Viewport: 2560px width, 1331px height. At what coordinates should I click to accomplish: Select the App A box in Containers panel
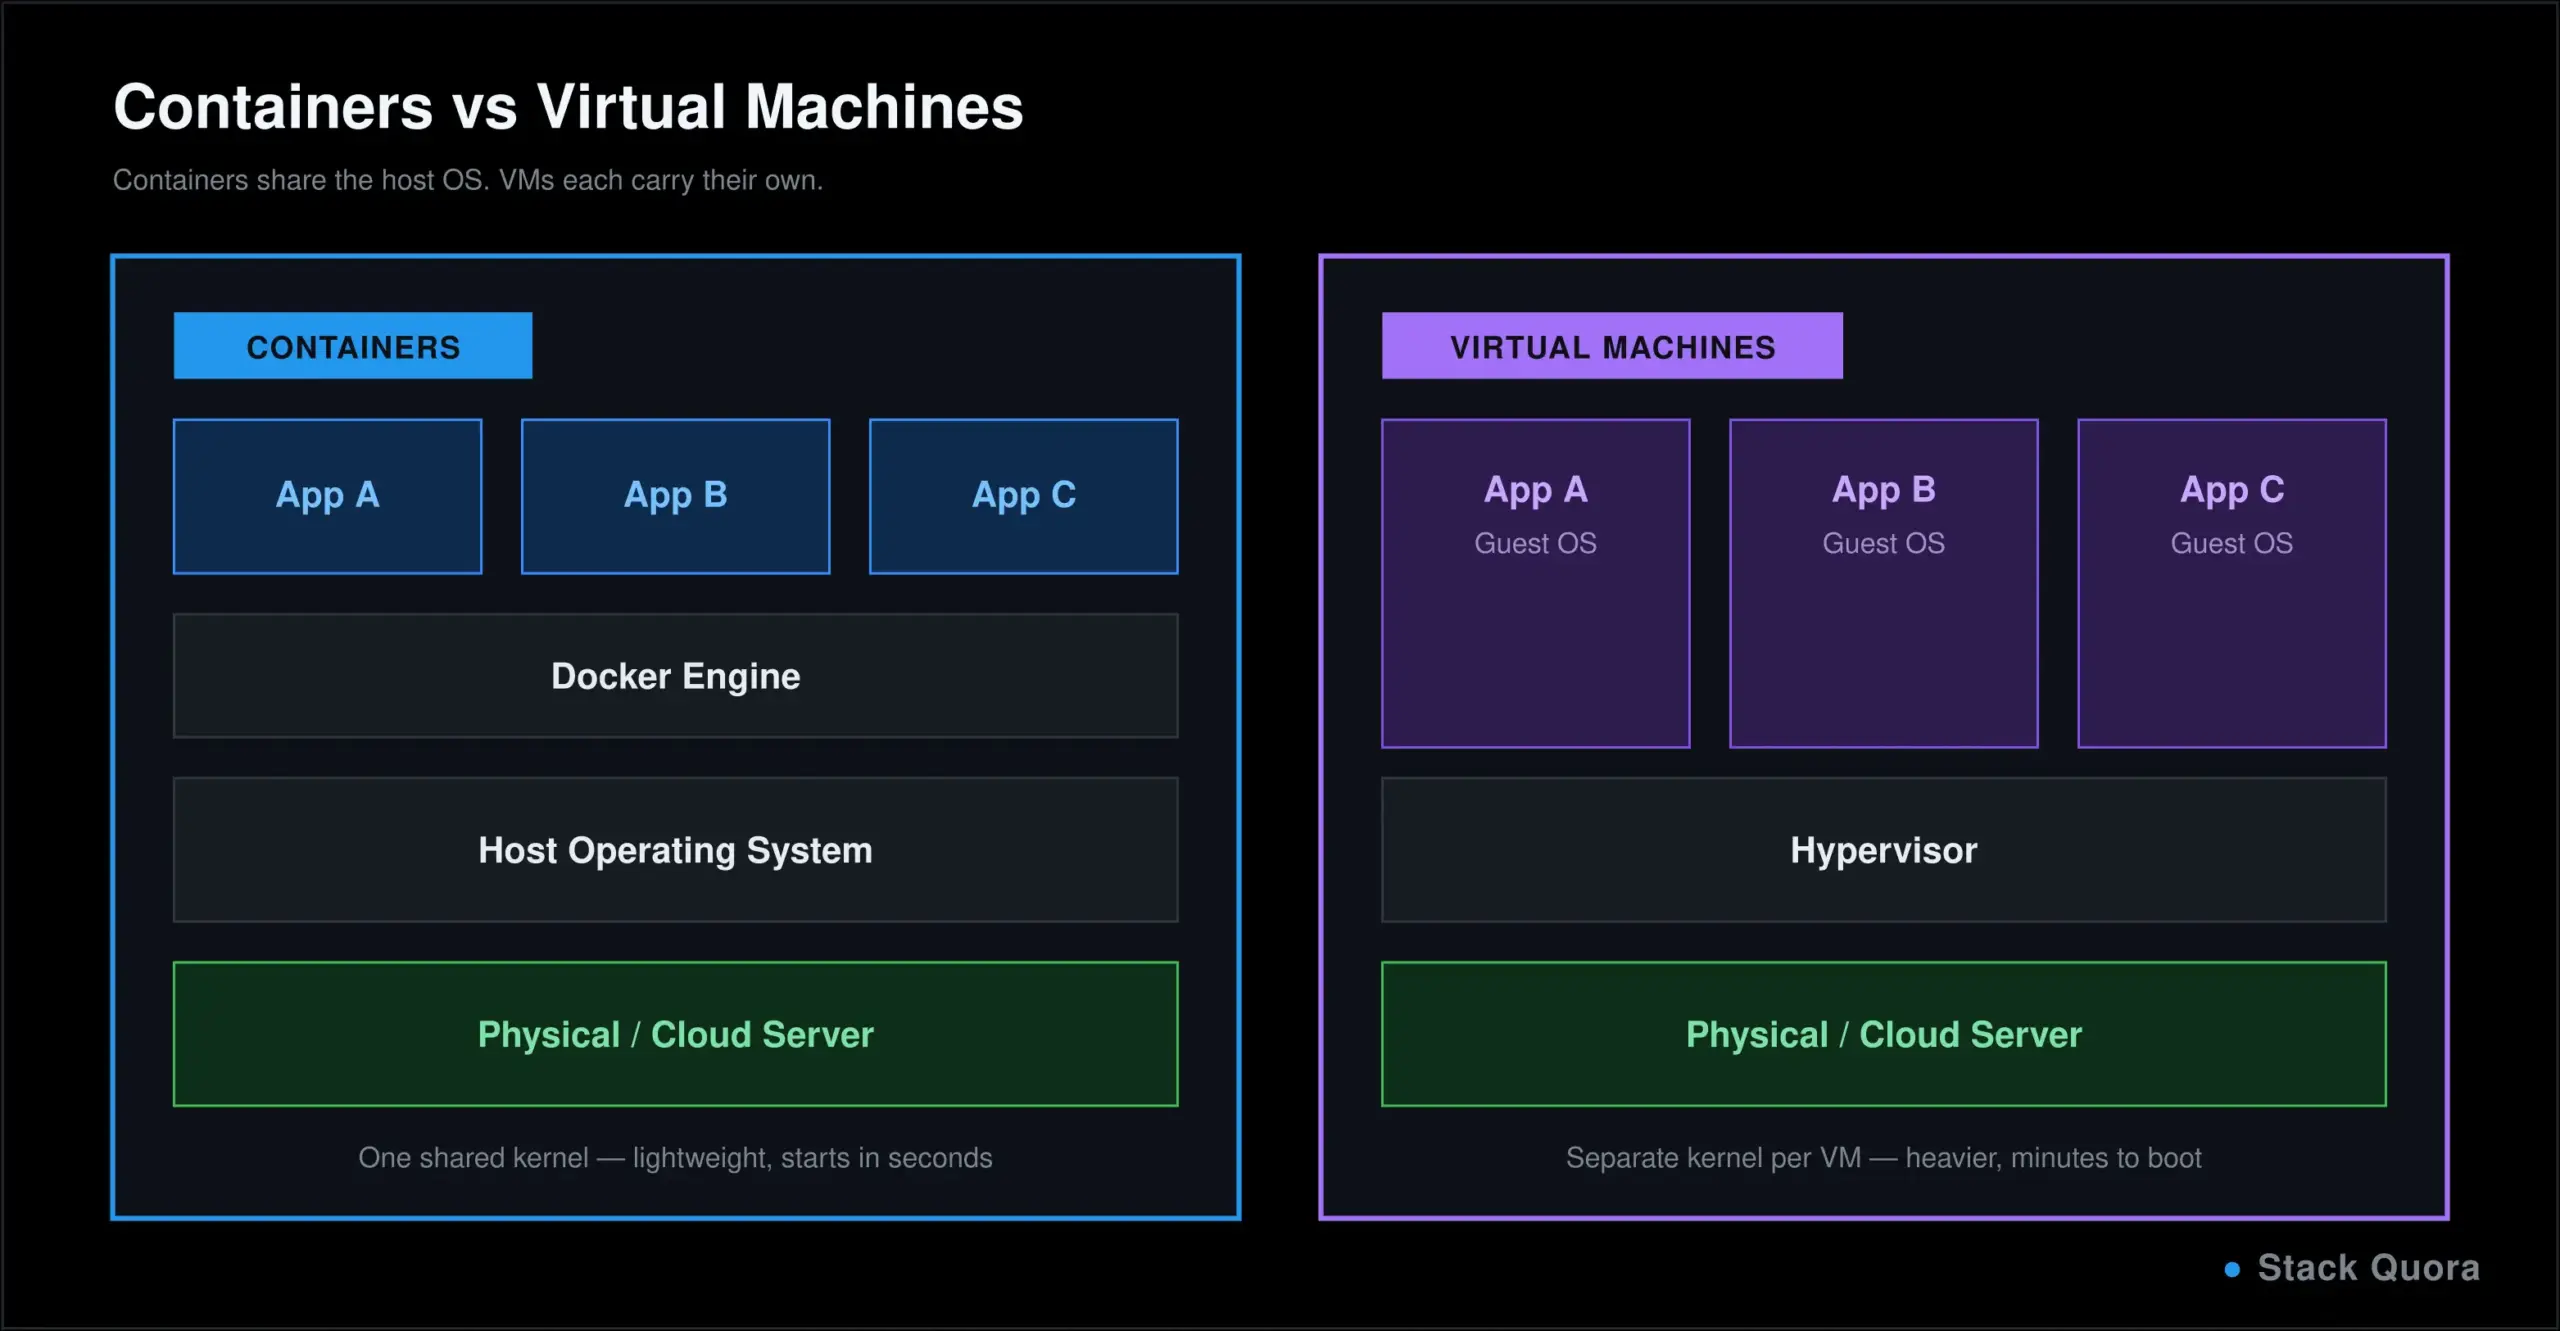pos(328,496)
